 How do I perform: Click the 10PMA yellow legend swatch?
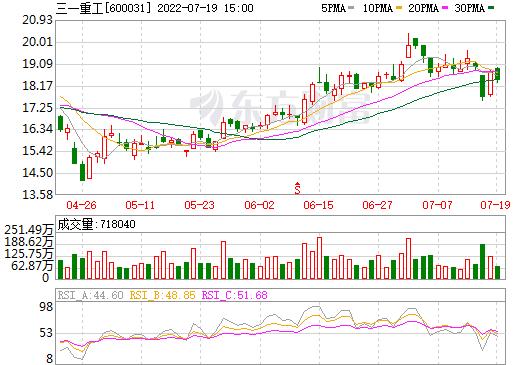click(x=399, y=8)
